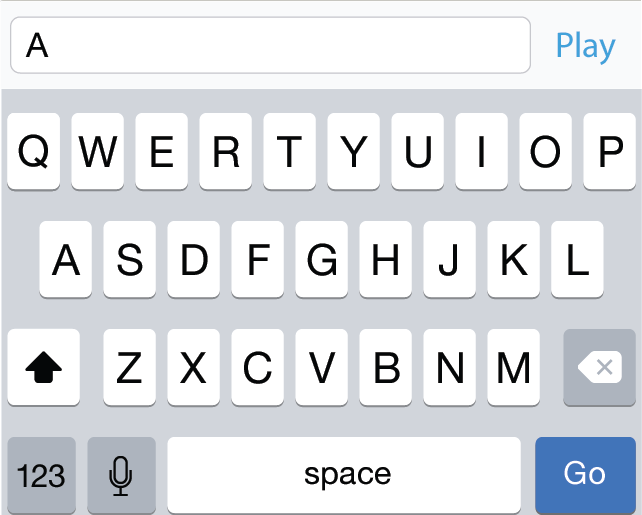Tap the G key
642x515 pixels.
coord(321,259)
